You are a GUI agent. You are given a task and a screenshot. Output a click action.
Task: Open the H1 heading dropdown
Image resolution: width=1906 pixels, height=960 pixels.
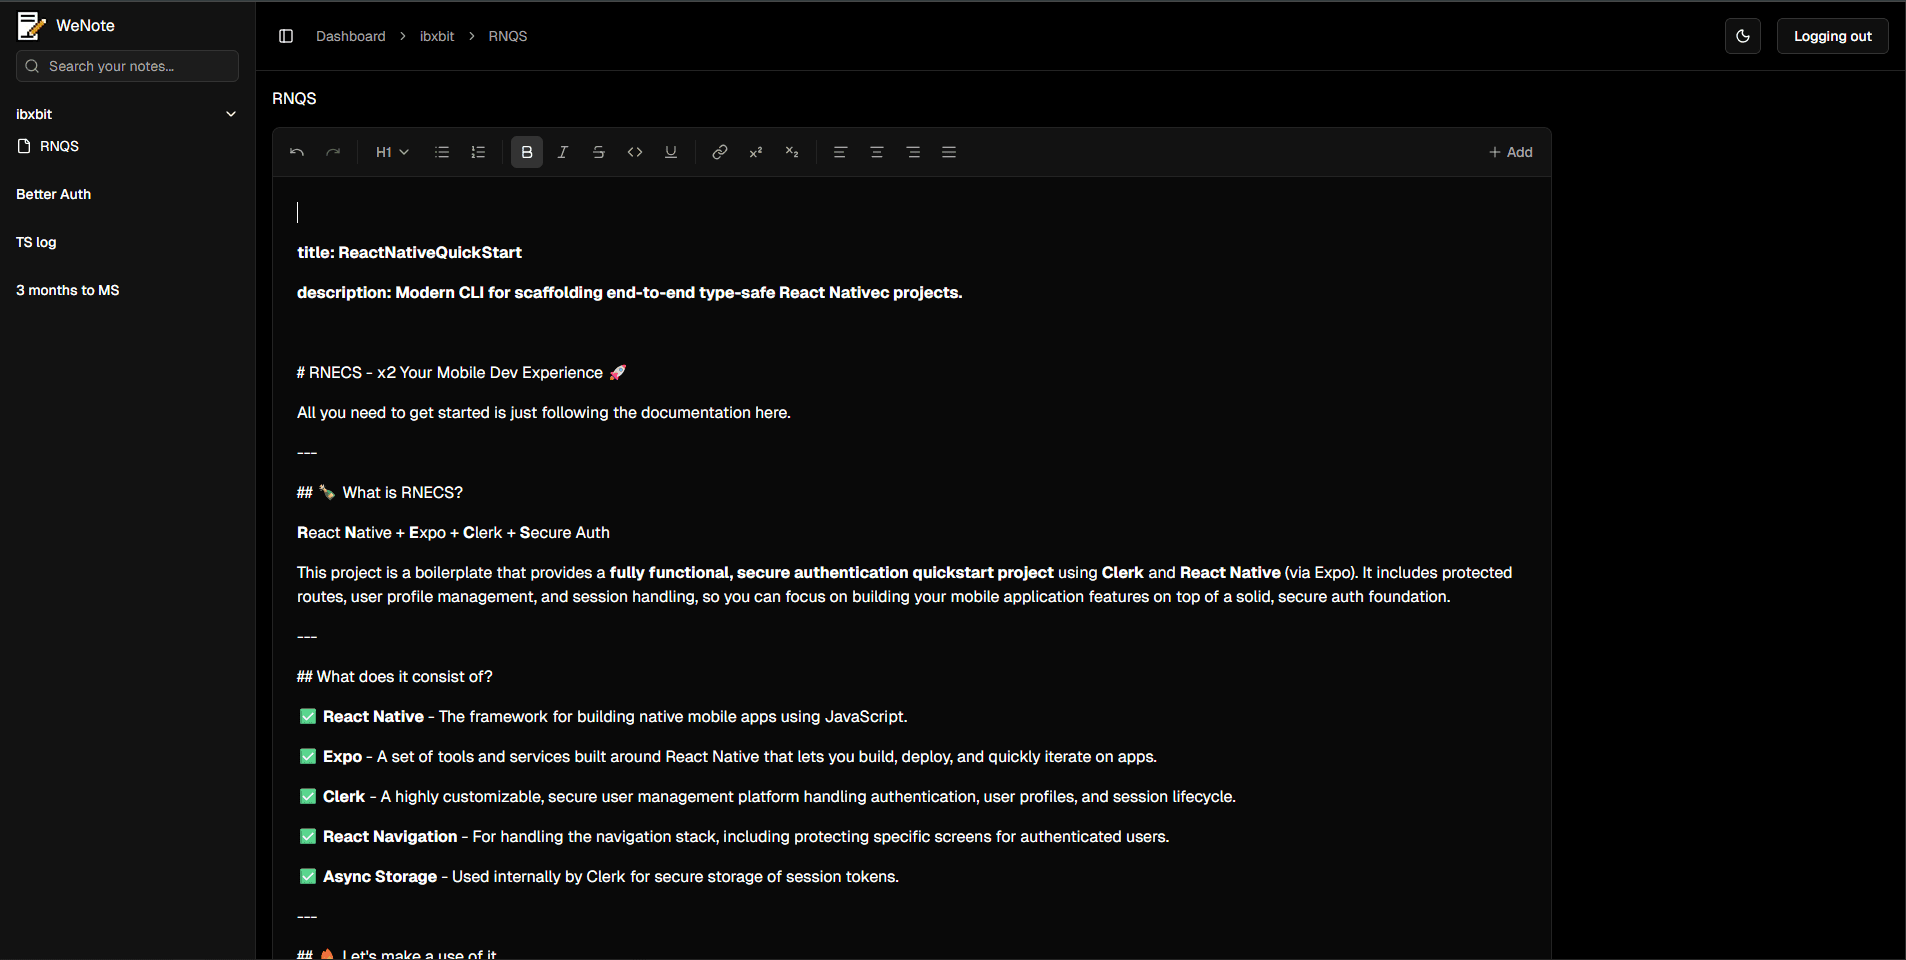coord(392,152)
